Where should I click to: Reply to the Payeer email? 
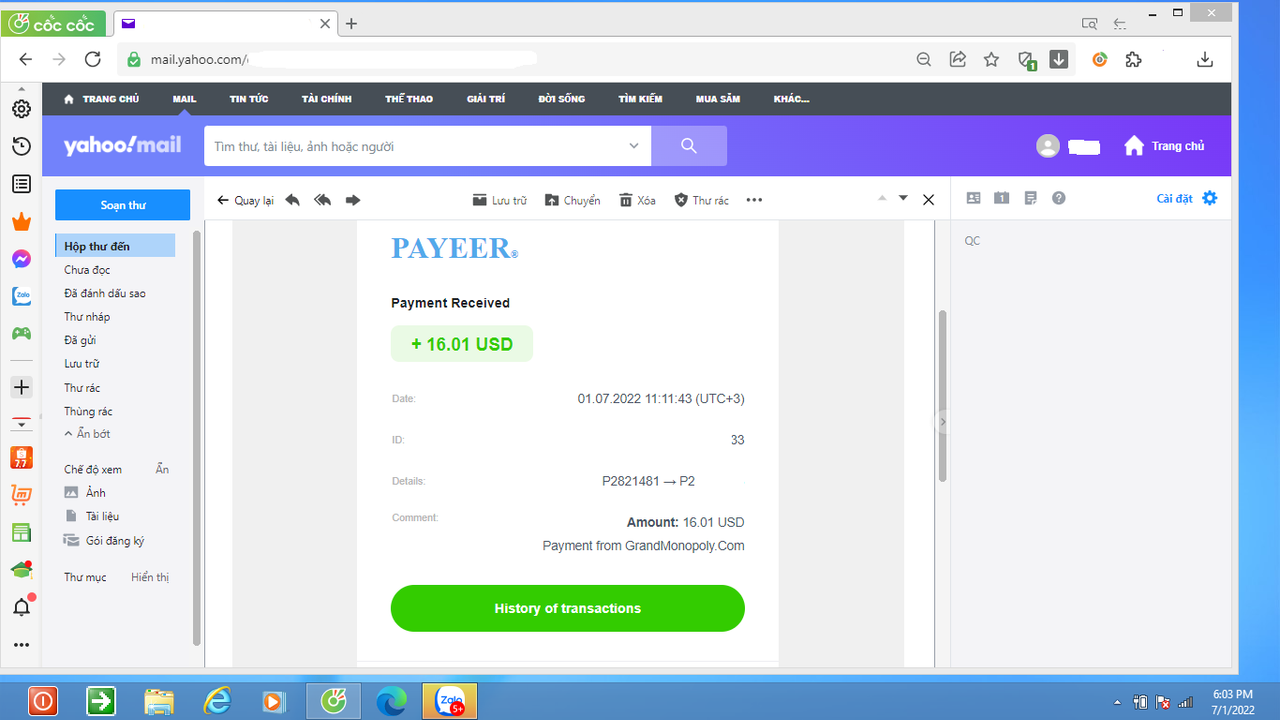tap(292, 200)
